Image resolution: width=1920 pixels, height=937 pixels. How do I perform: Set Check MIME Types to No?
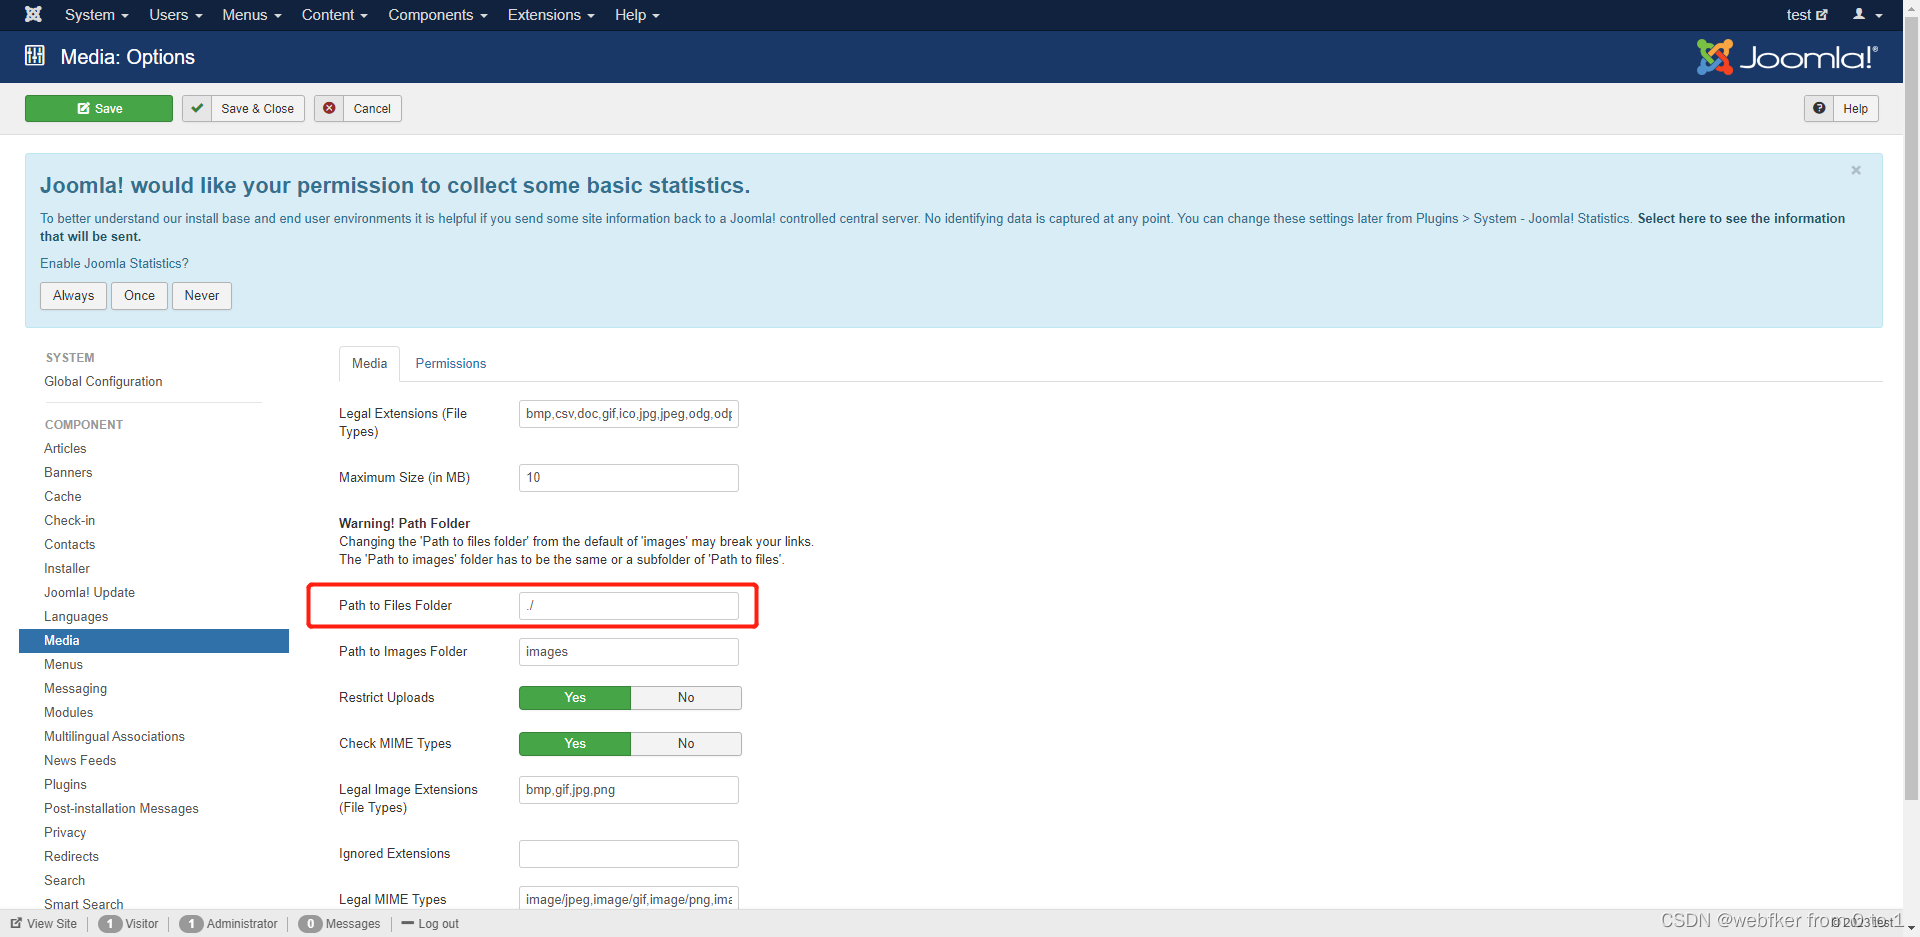pyautogui.click(x=686, y=744)
